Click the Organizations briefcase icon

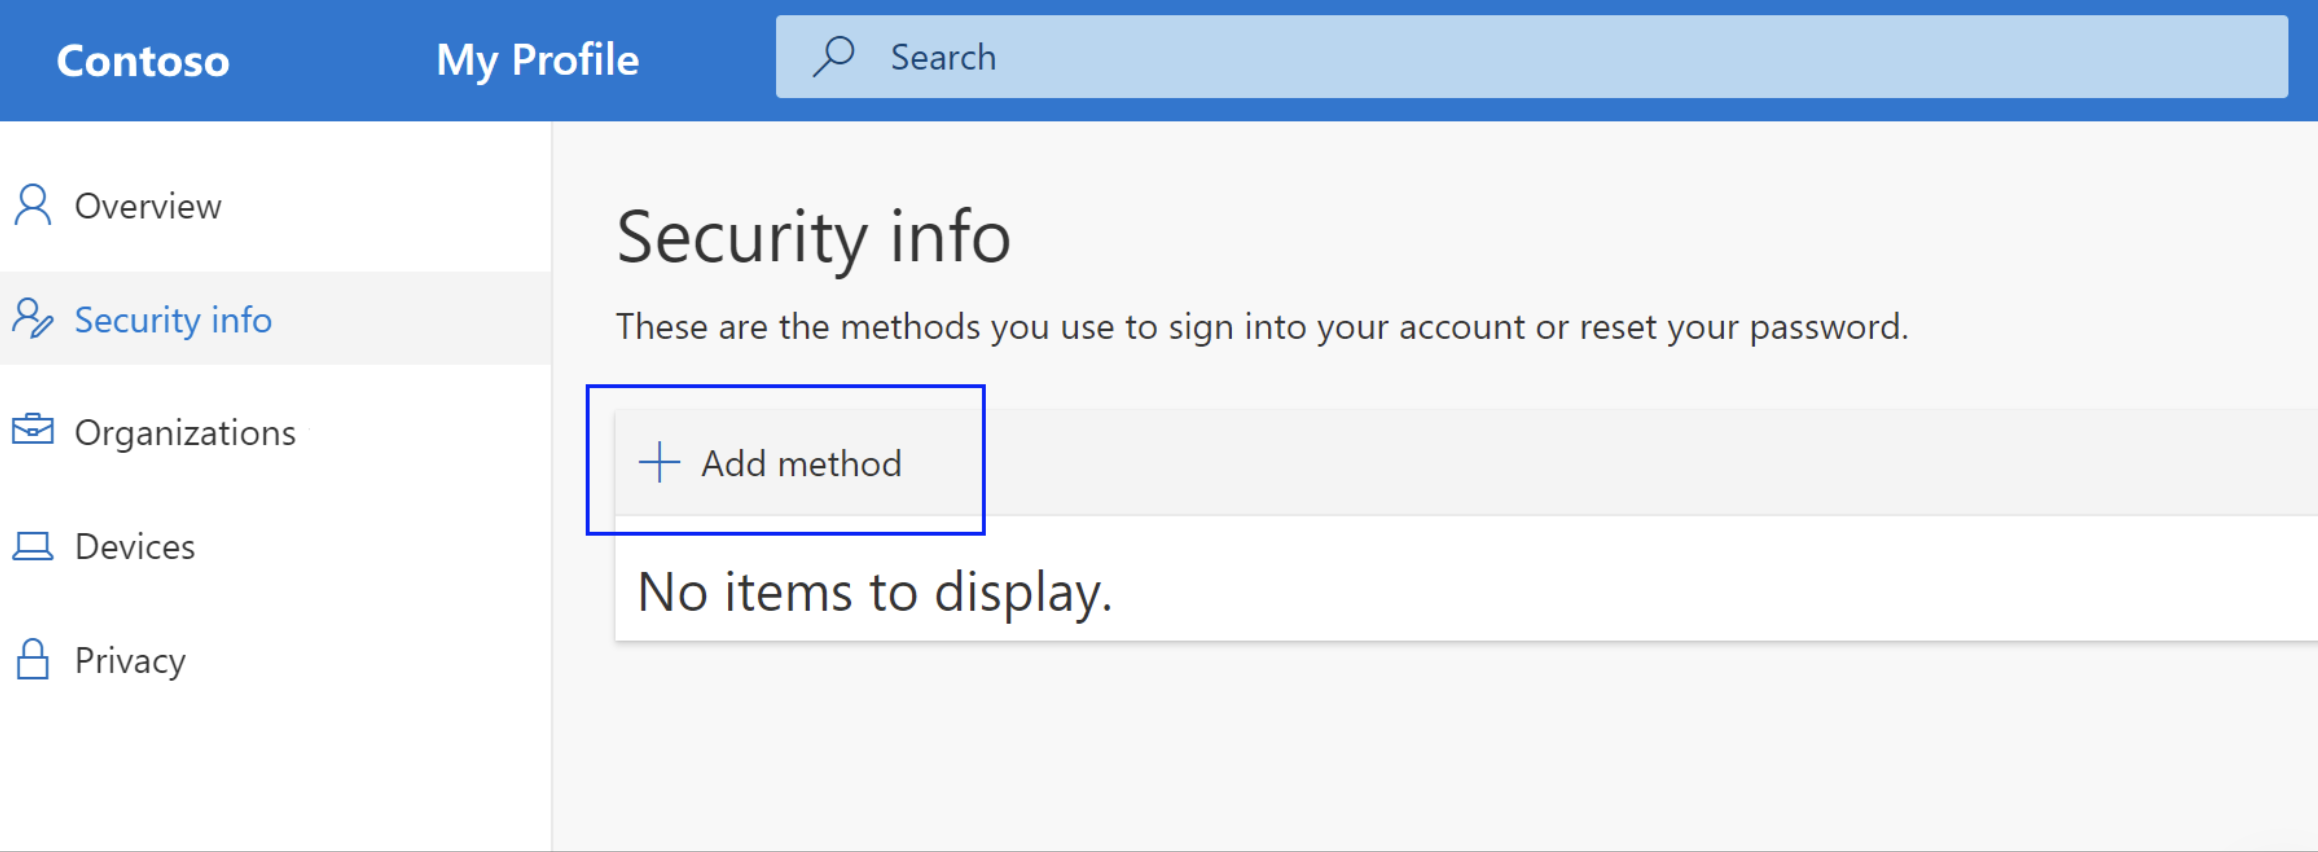click(33, 430)
